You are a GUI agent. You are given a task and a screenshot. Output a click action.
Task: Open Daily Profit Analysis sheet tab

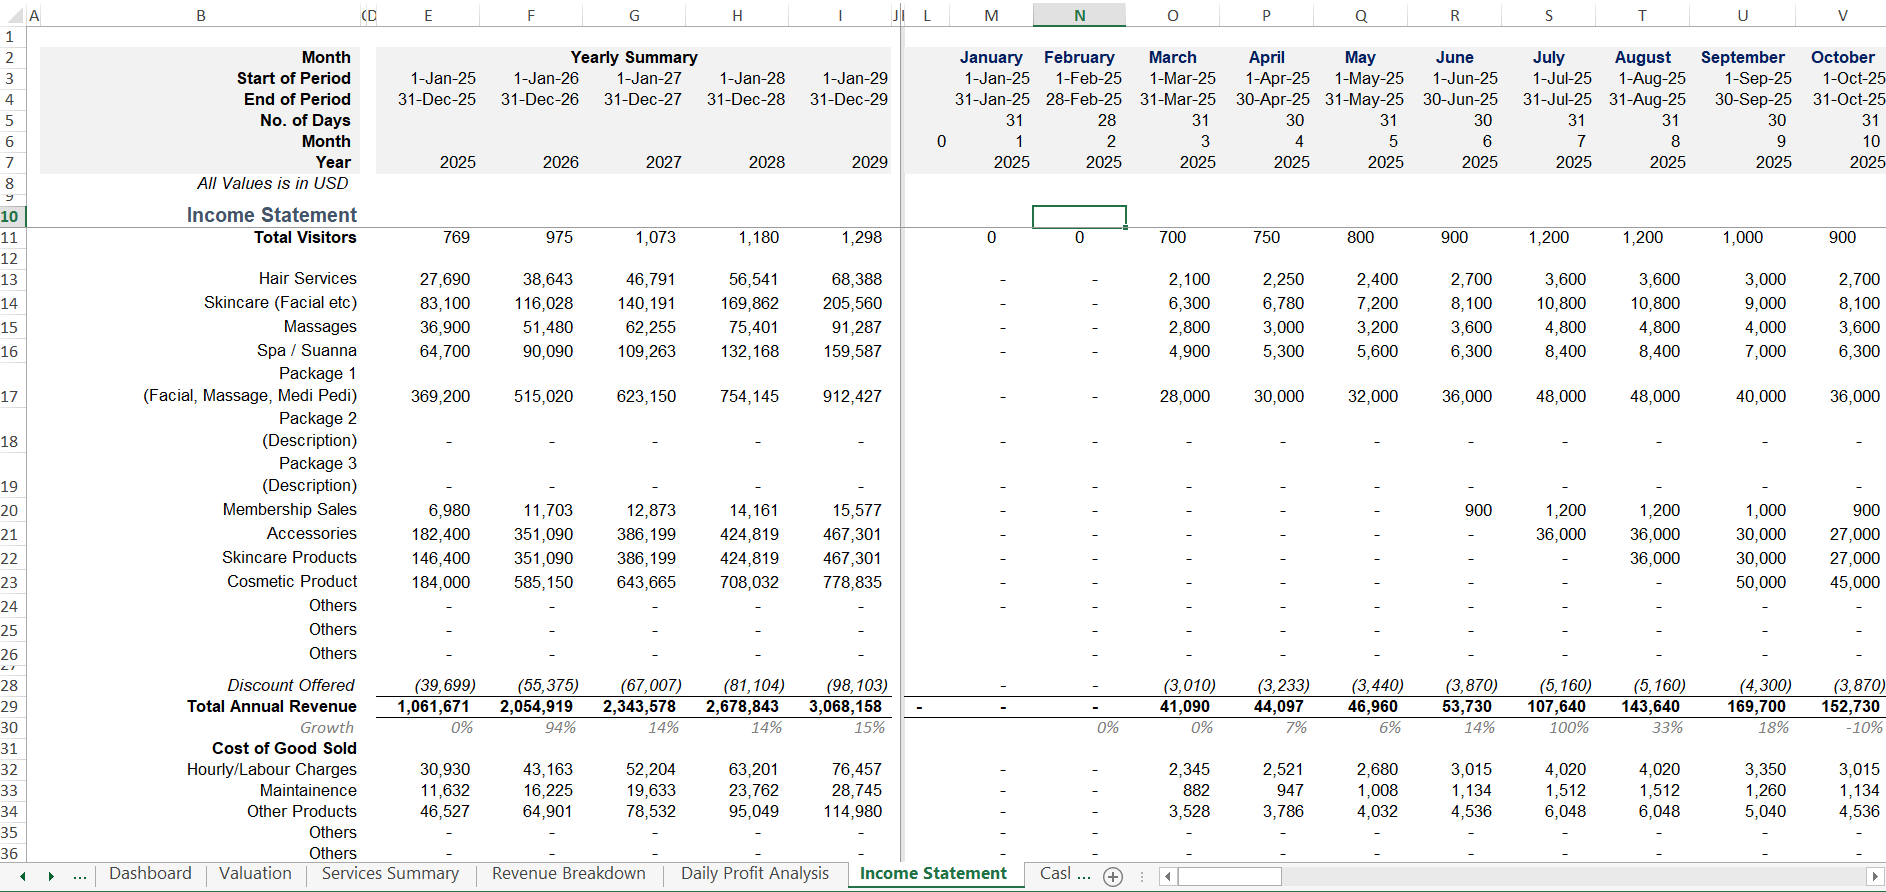click(755, 874)
